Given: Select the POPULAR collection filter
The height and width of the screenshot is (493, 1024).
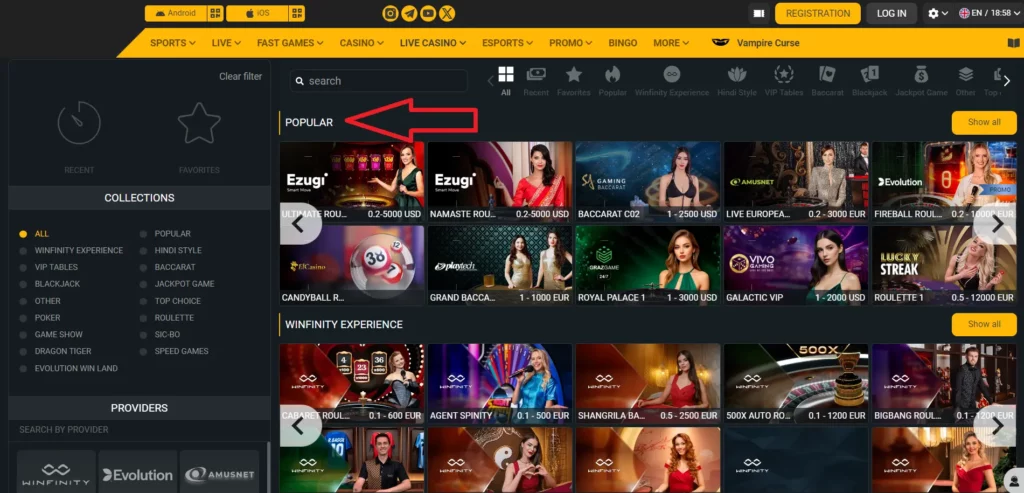Looking at the screenshot, I should (165, 234).
